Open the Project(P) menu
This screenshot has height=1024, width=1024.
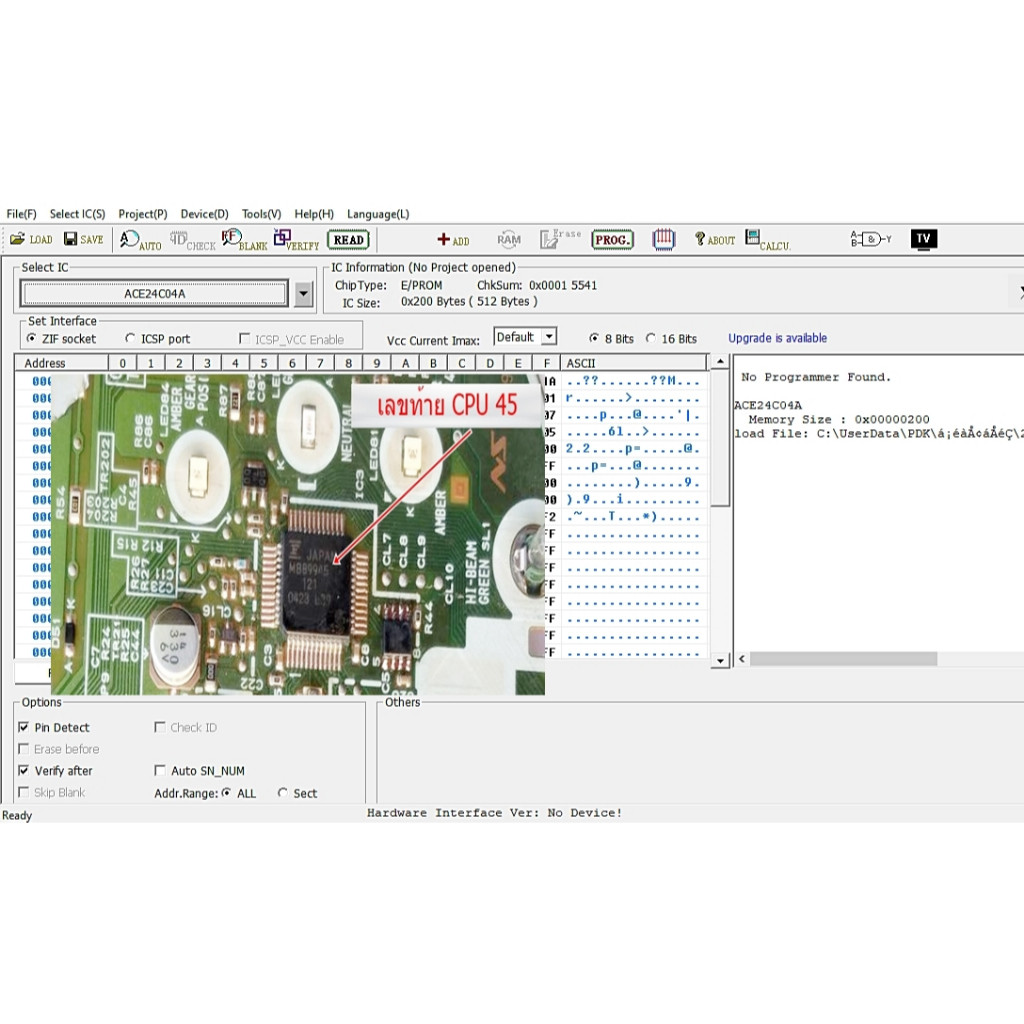click(142, 214)
